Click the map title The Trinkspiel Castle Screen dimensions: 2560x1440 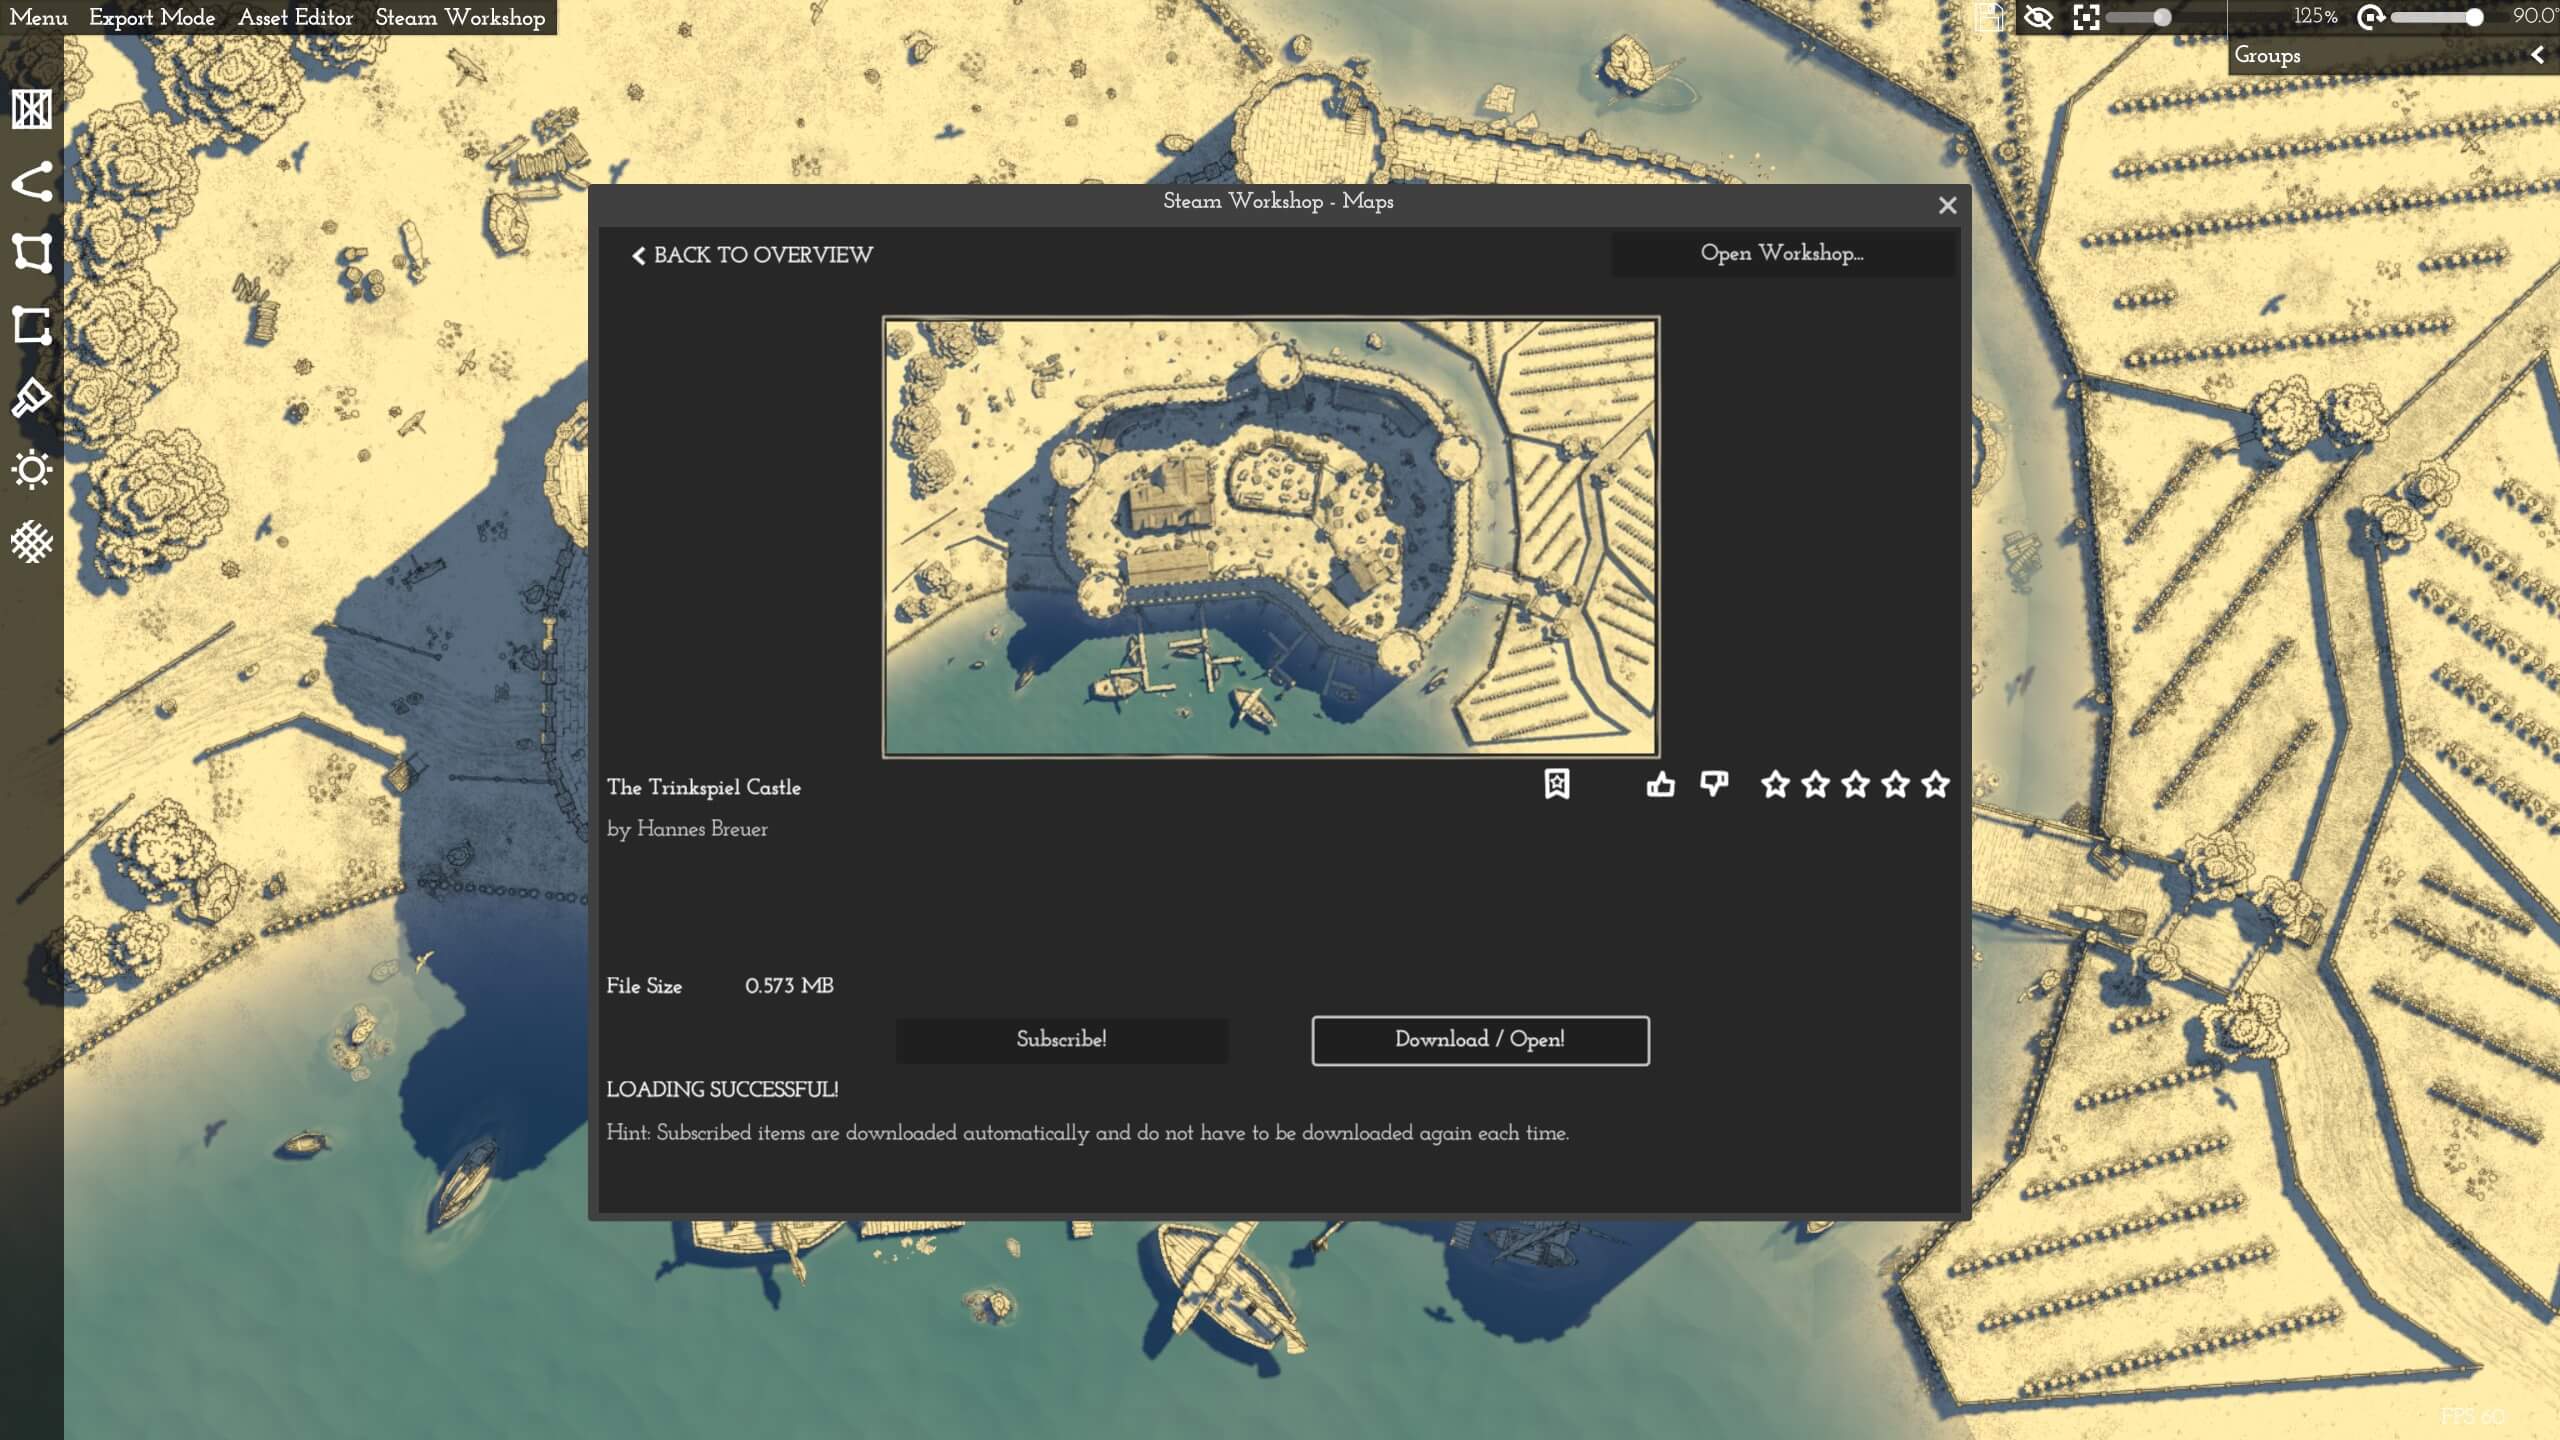tap(704, 788)
